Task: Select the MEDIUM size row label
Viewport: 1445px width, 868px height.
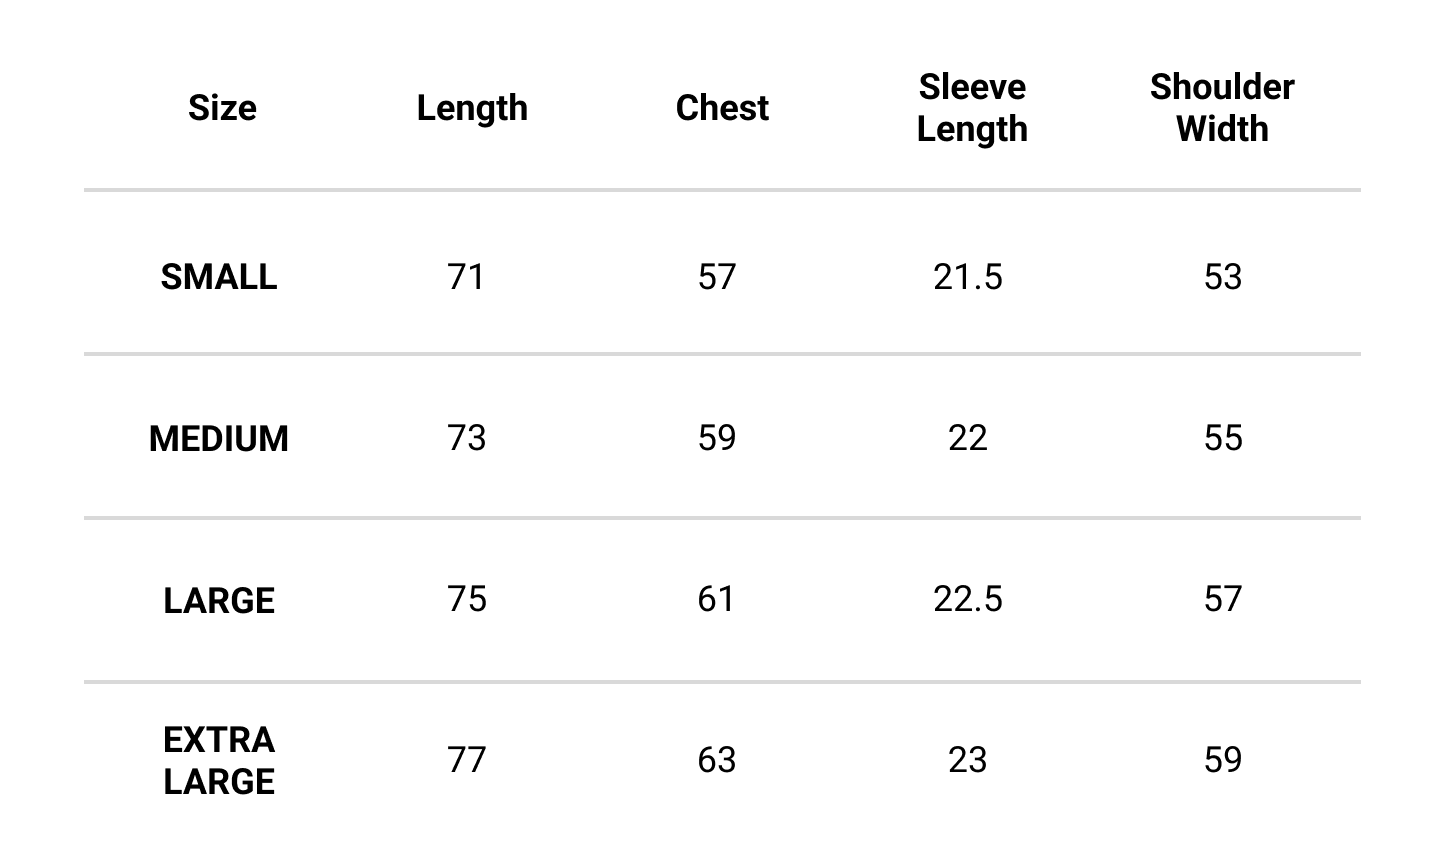Action: pyautogui.click(x=219, y=439)
